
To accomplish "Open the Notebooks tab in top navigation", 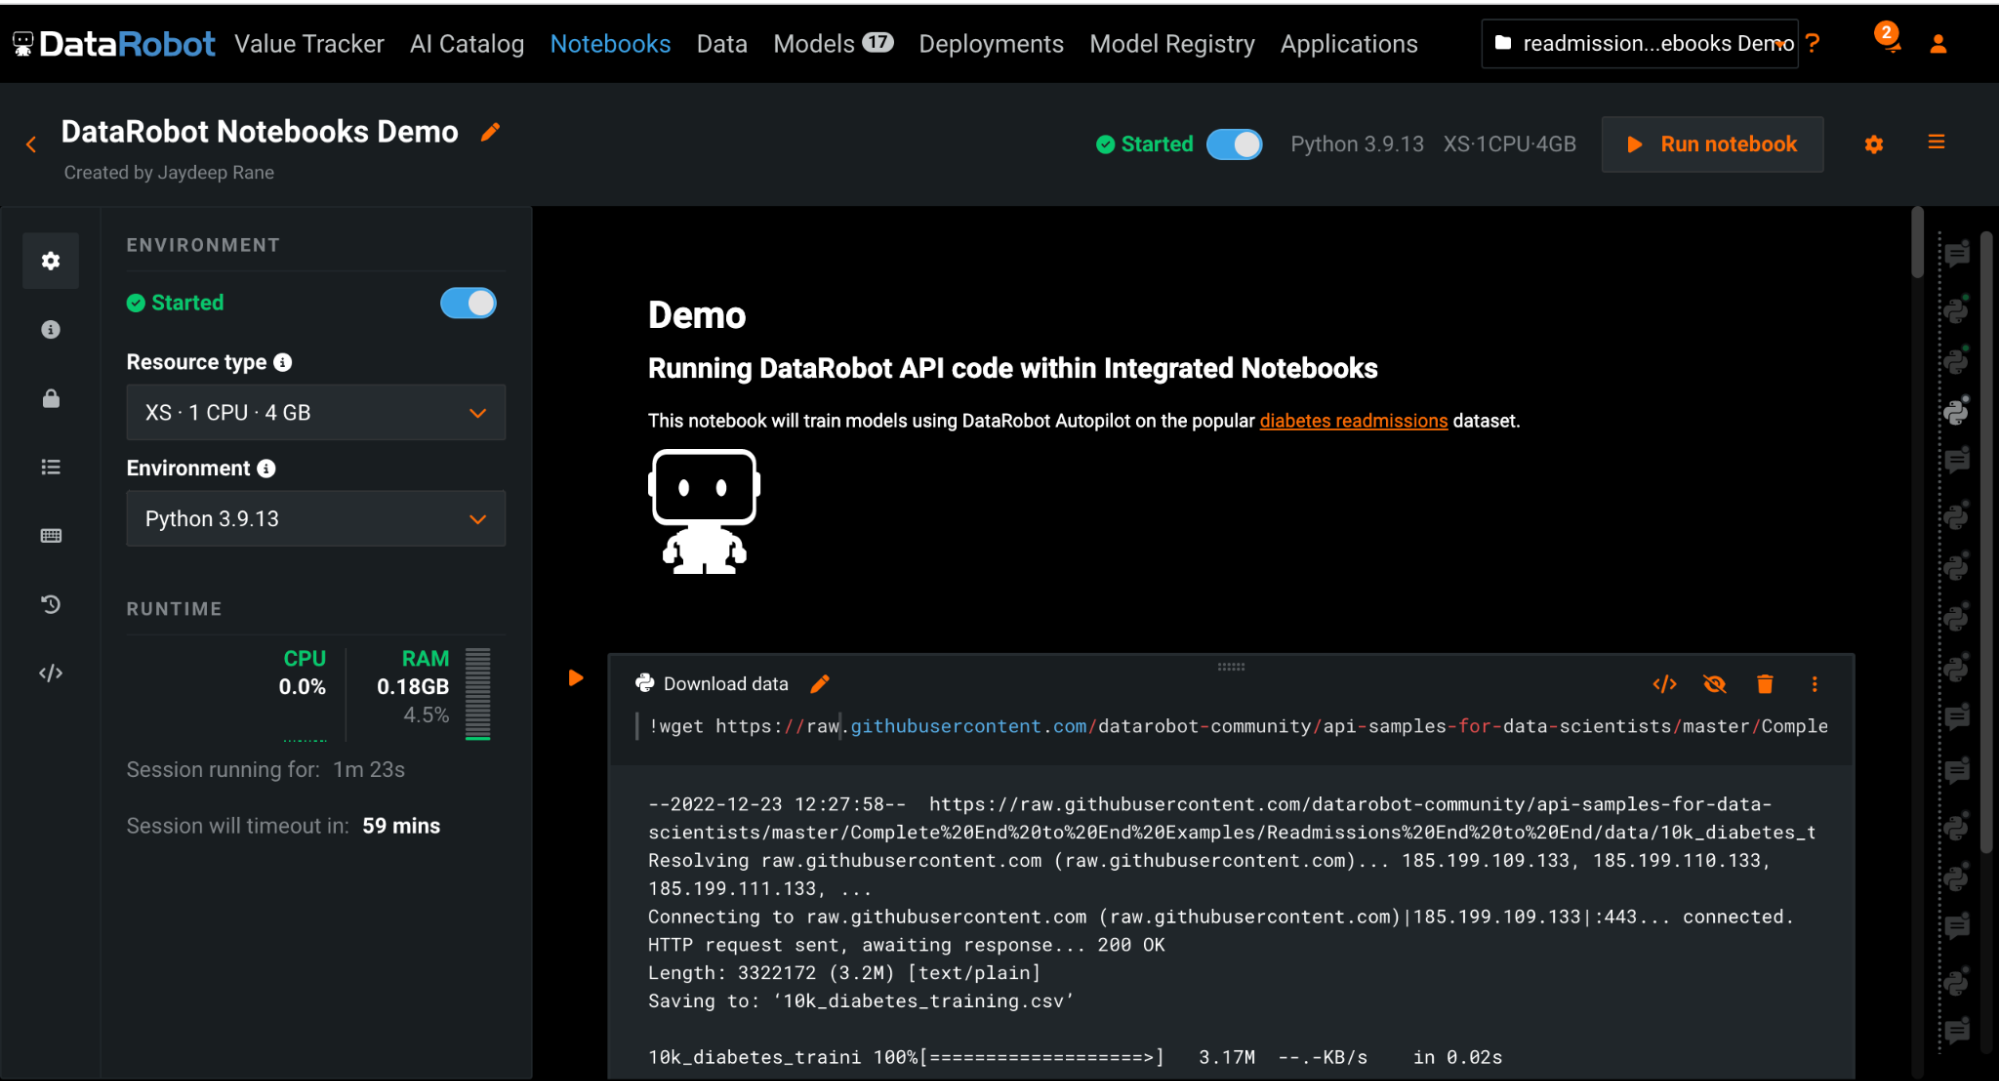I will point(610,44).
